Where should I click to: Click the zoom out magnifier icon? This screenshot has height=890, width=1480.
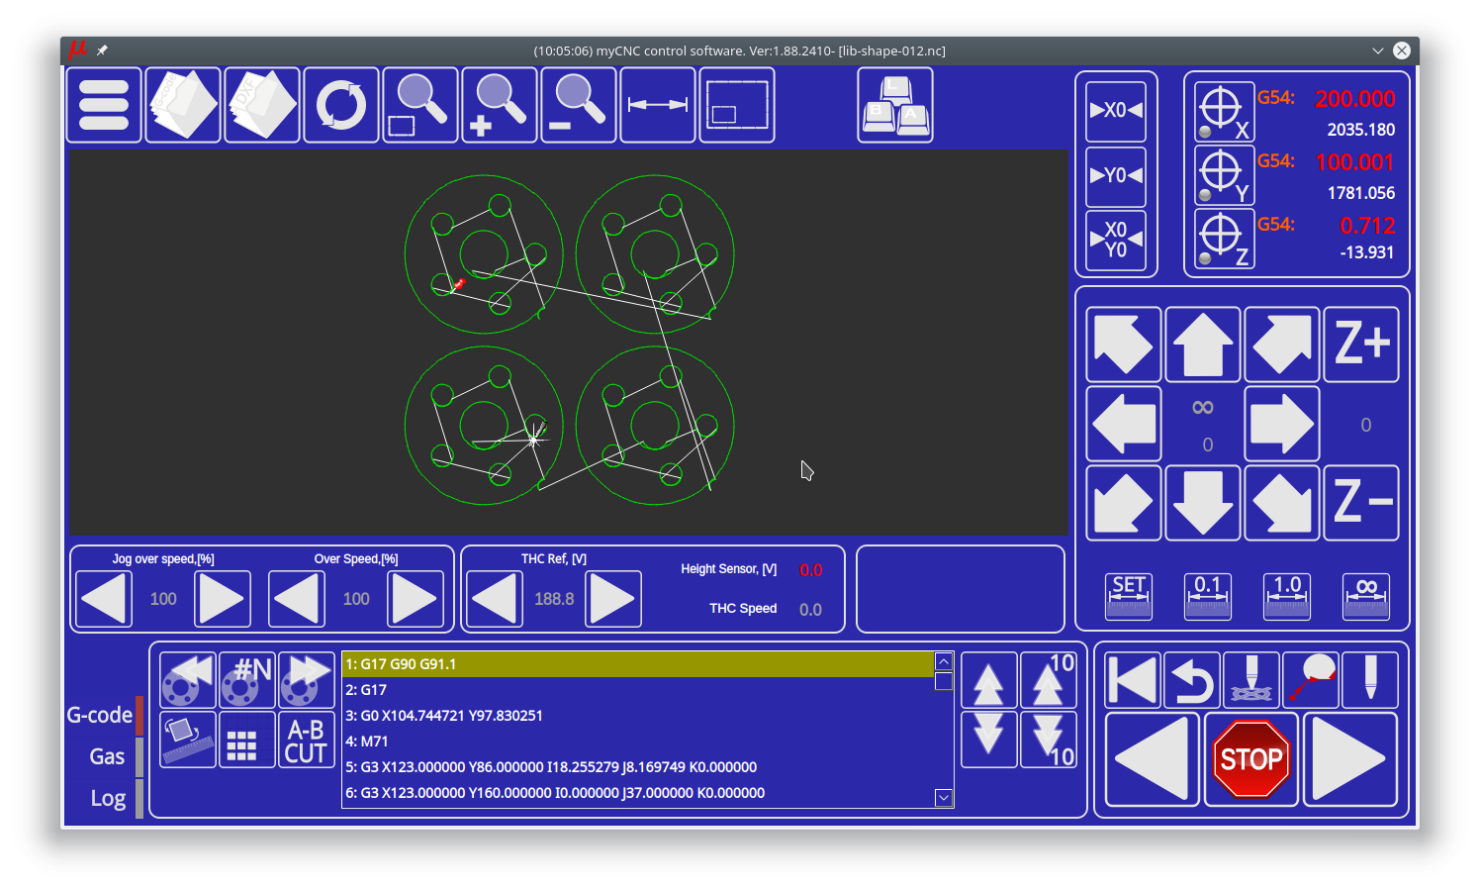[x=578, y=105]
